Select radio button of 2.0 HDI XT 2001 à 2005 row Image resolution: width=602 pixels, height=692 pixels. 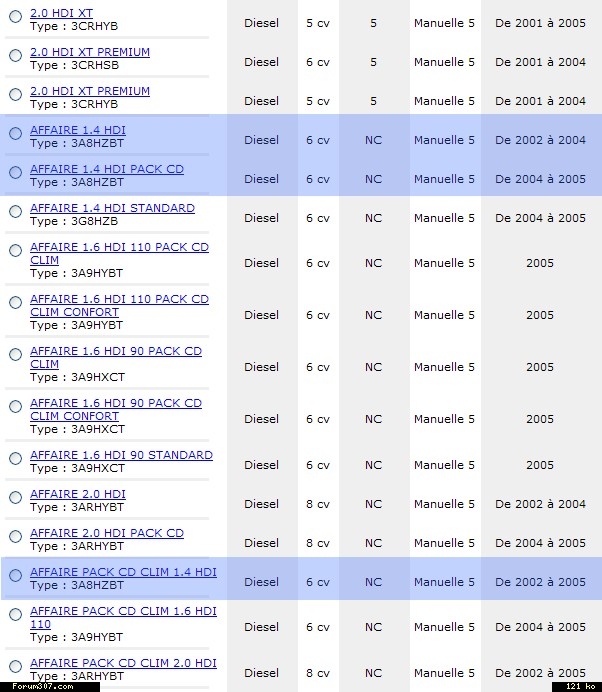pyautogui.click(x=15, y=16)
